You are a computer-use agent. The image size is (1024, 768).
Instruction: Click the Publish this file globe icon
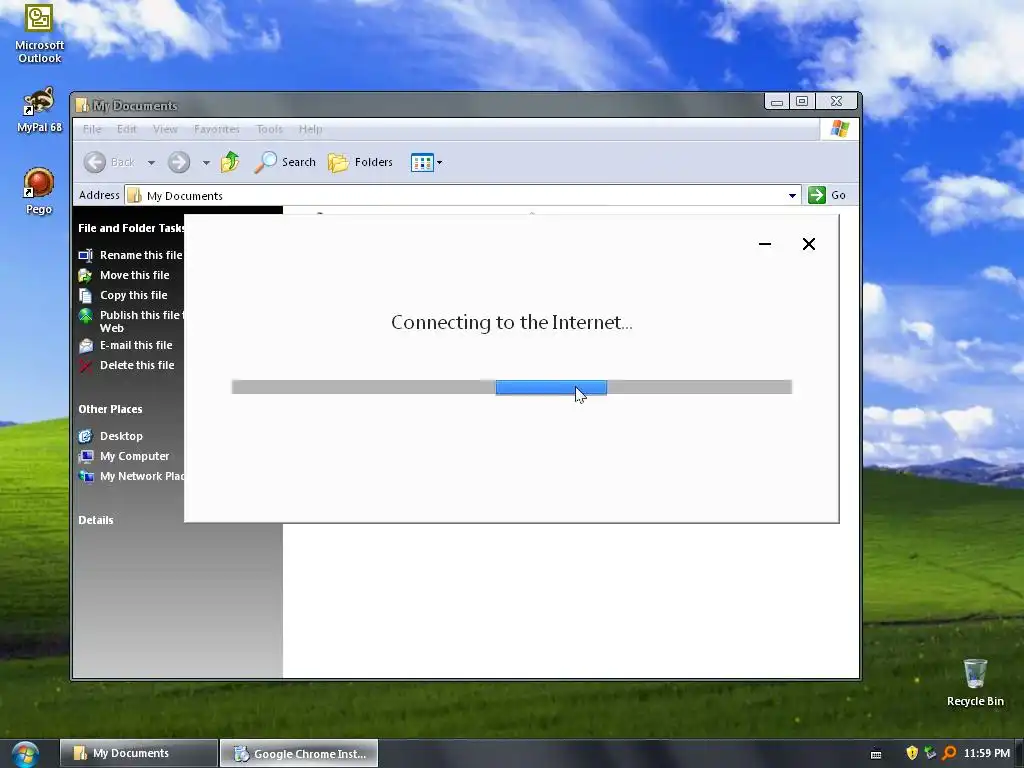(x=86, y=316)
